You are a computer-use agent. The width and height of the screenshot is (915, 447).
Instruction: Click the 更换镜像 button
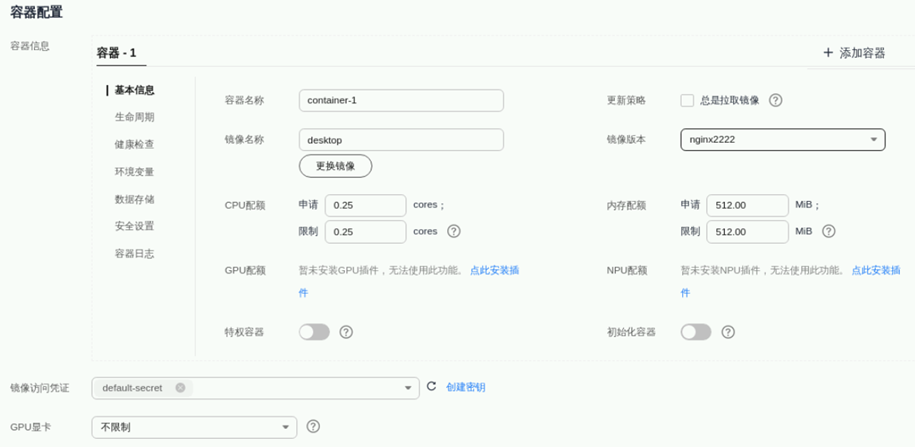coord(335,166)
